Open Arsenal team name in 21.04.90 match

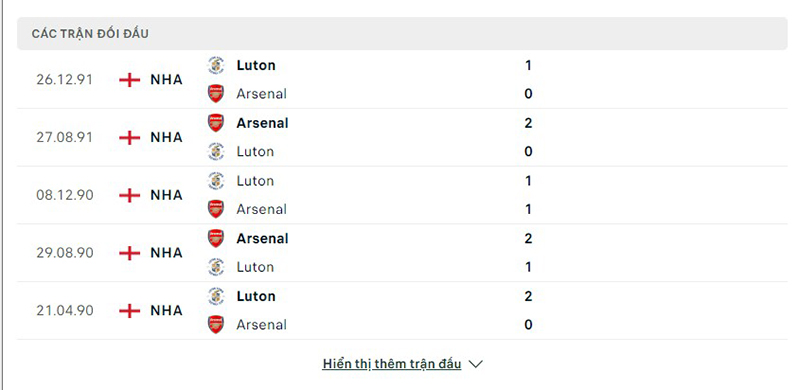[262, 325]
